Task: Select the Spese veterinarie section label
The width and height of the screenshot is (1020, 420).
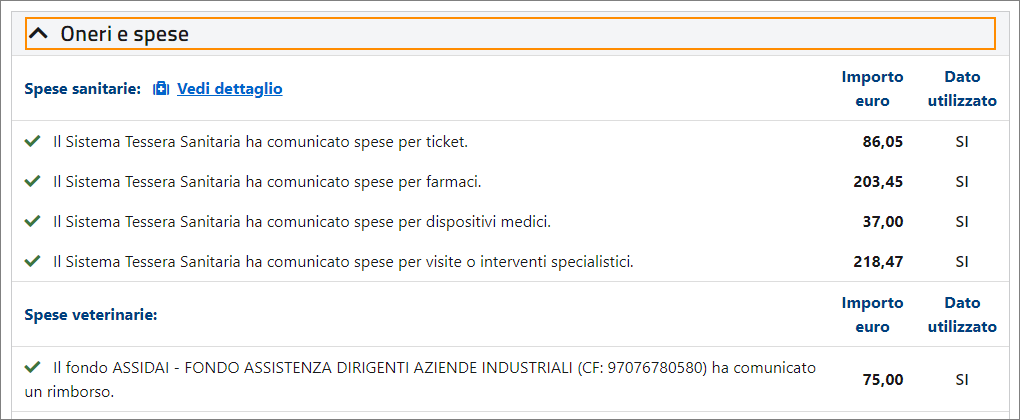Action: tap(91, 315)
